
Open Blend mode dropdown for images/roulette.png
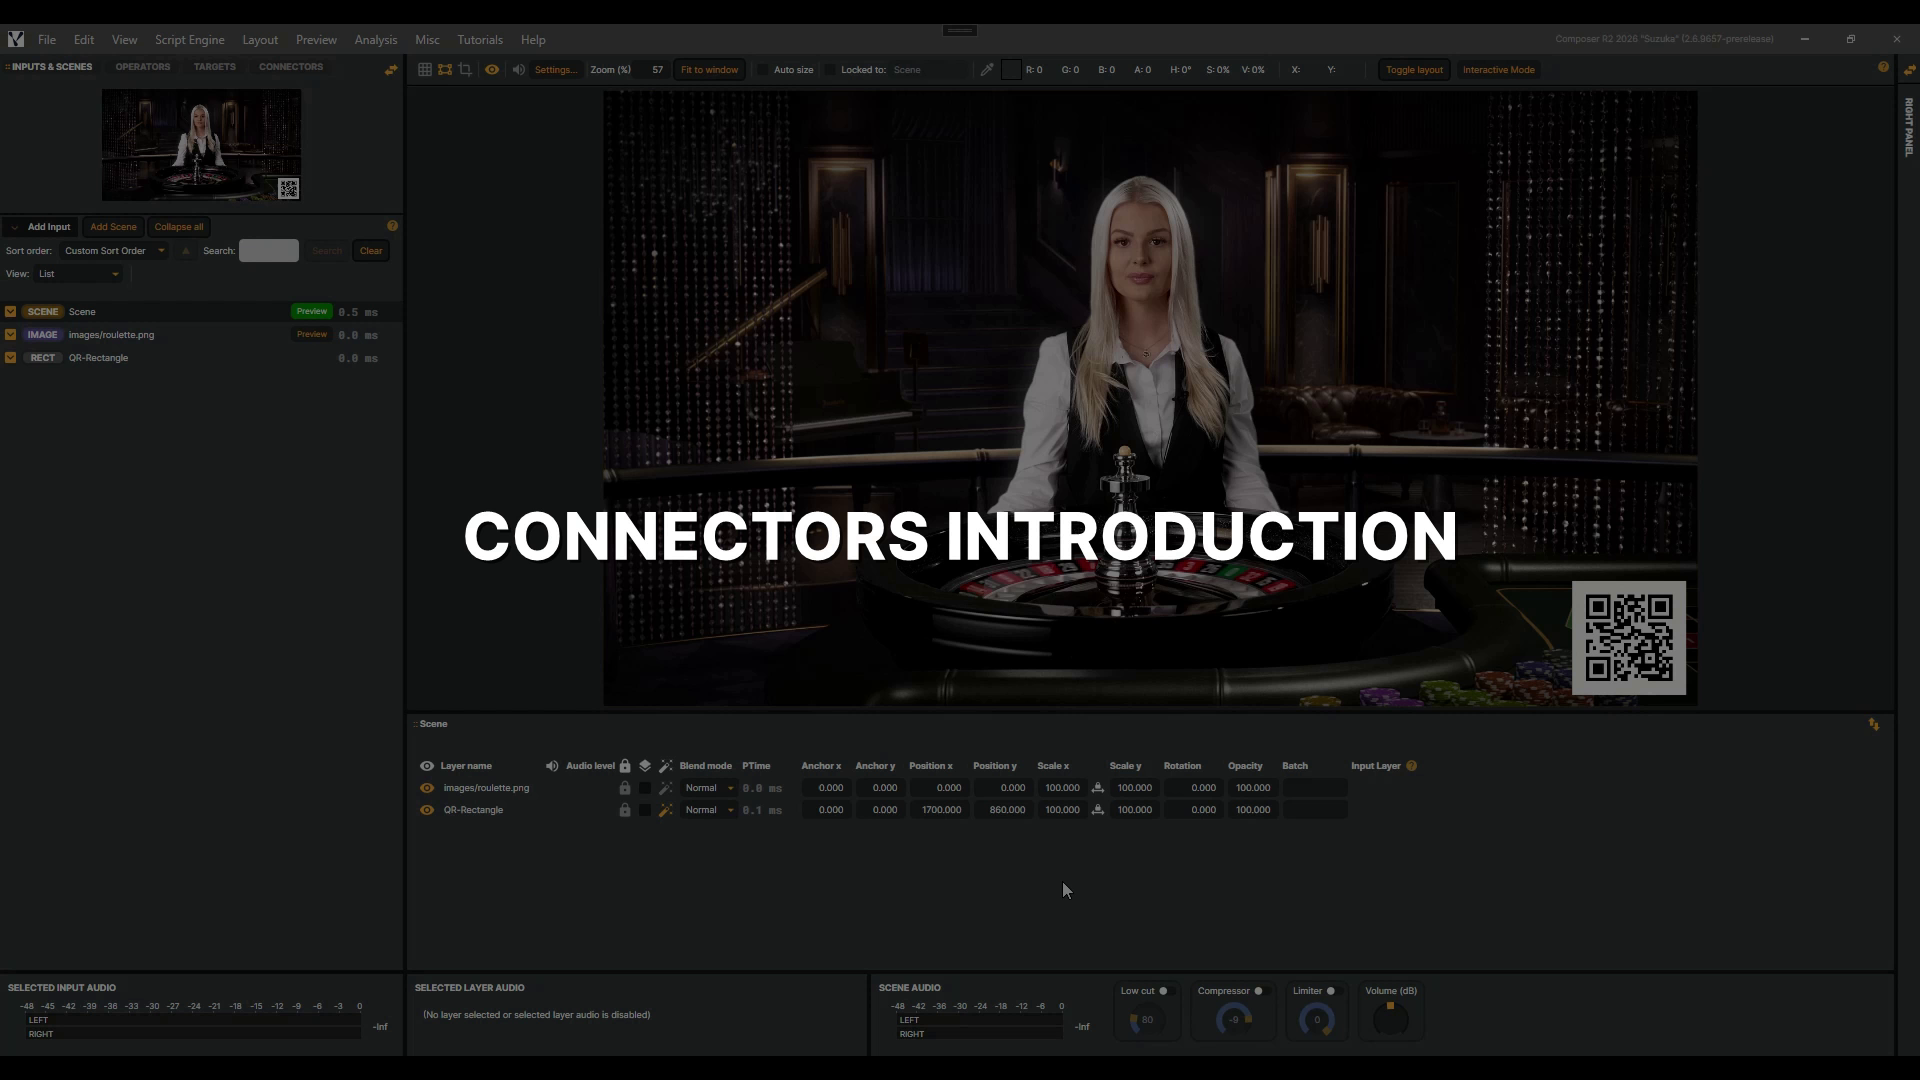pyautogui.click(x=708, y=788)
